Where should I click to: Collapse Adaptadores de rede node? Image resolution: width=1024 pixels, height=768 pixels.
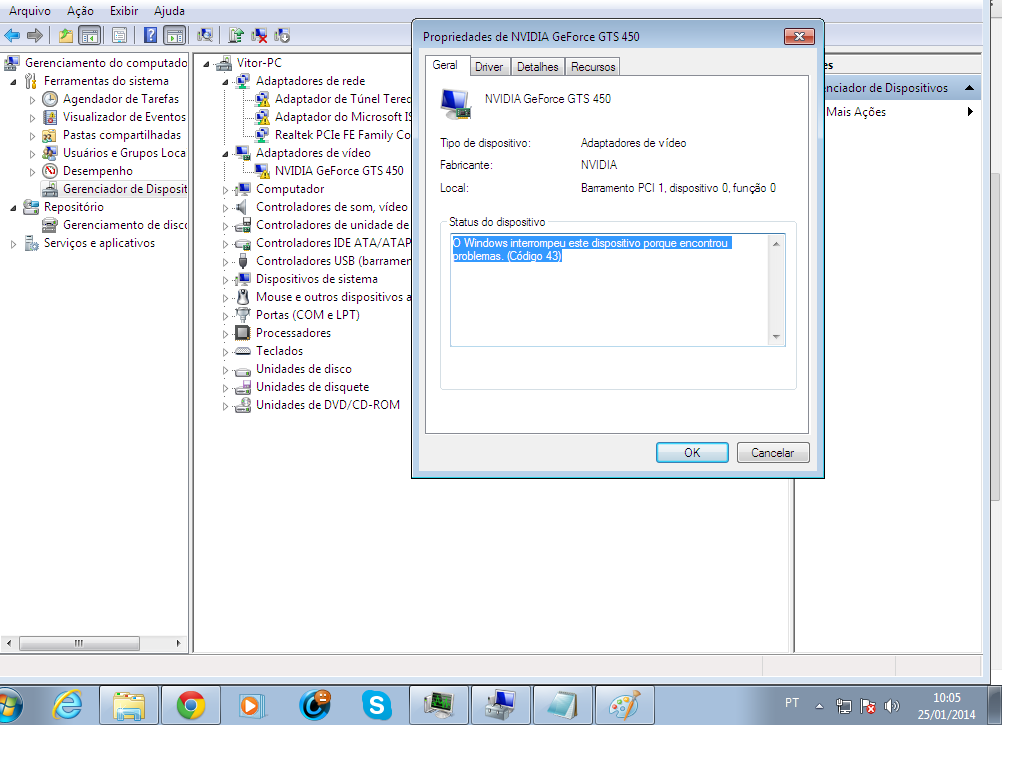click(x=225, y=82)
